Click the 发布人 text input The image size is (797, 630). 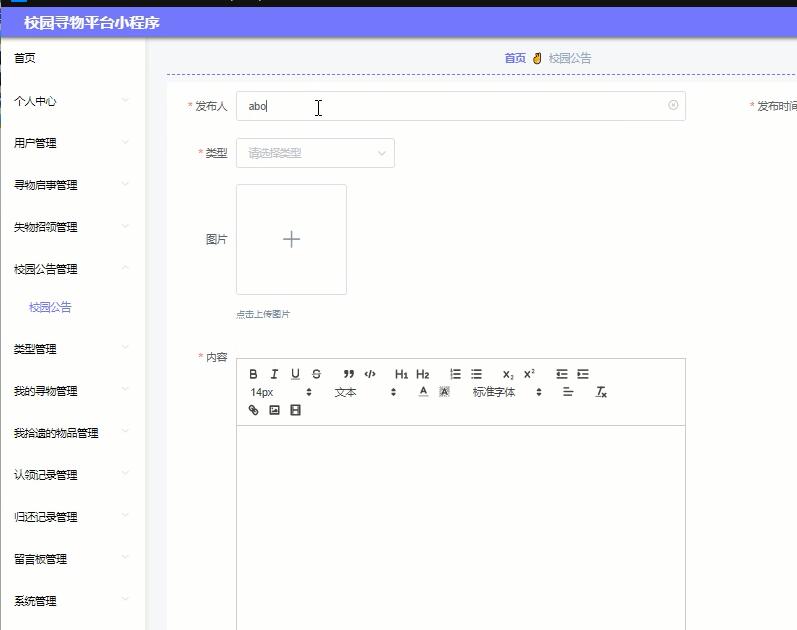461,106
